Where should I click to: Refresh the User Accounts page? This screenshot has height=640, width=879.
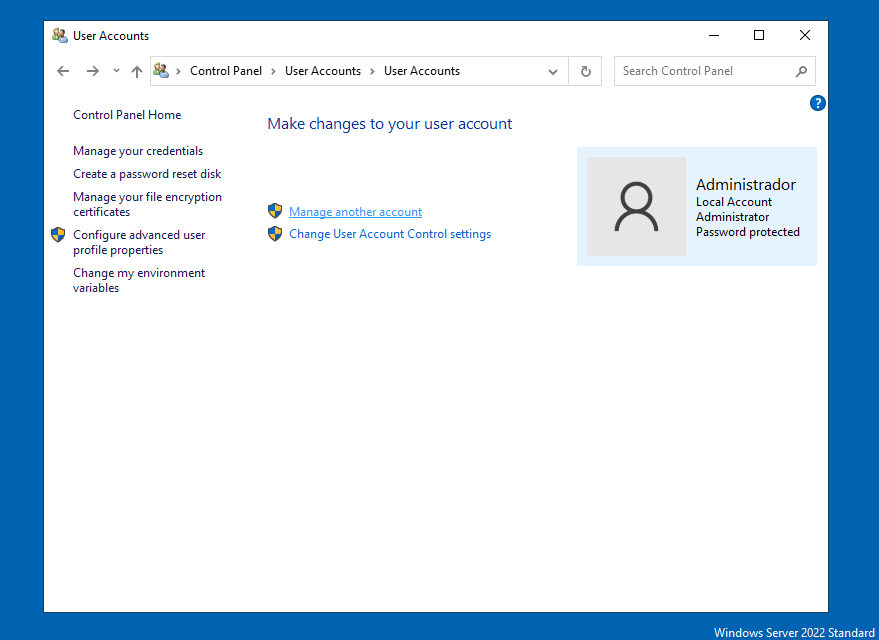[x=585, y=71]
